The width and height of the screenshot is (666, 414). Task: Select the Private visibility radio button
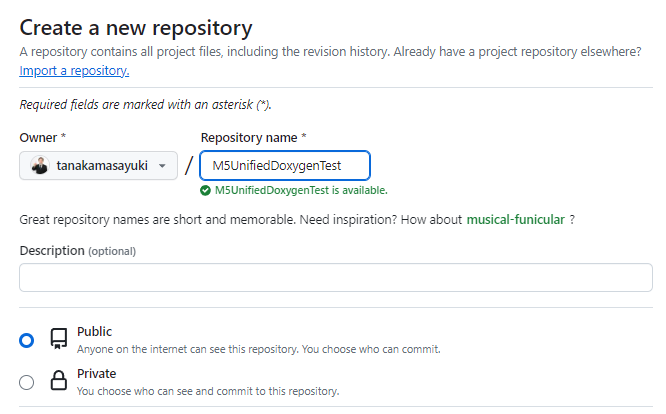tap(27, 381)
